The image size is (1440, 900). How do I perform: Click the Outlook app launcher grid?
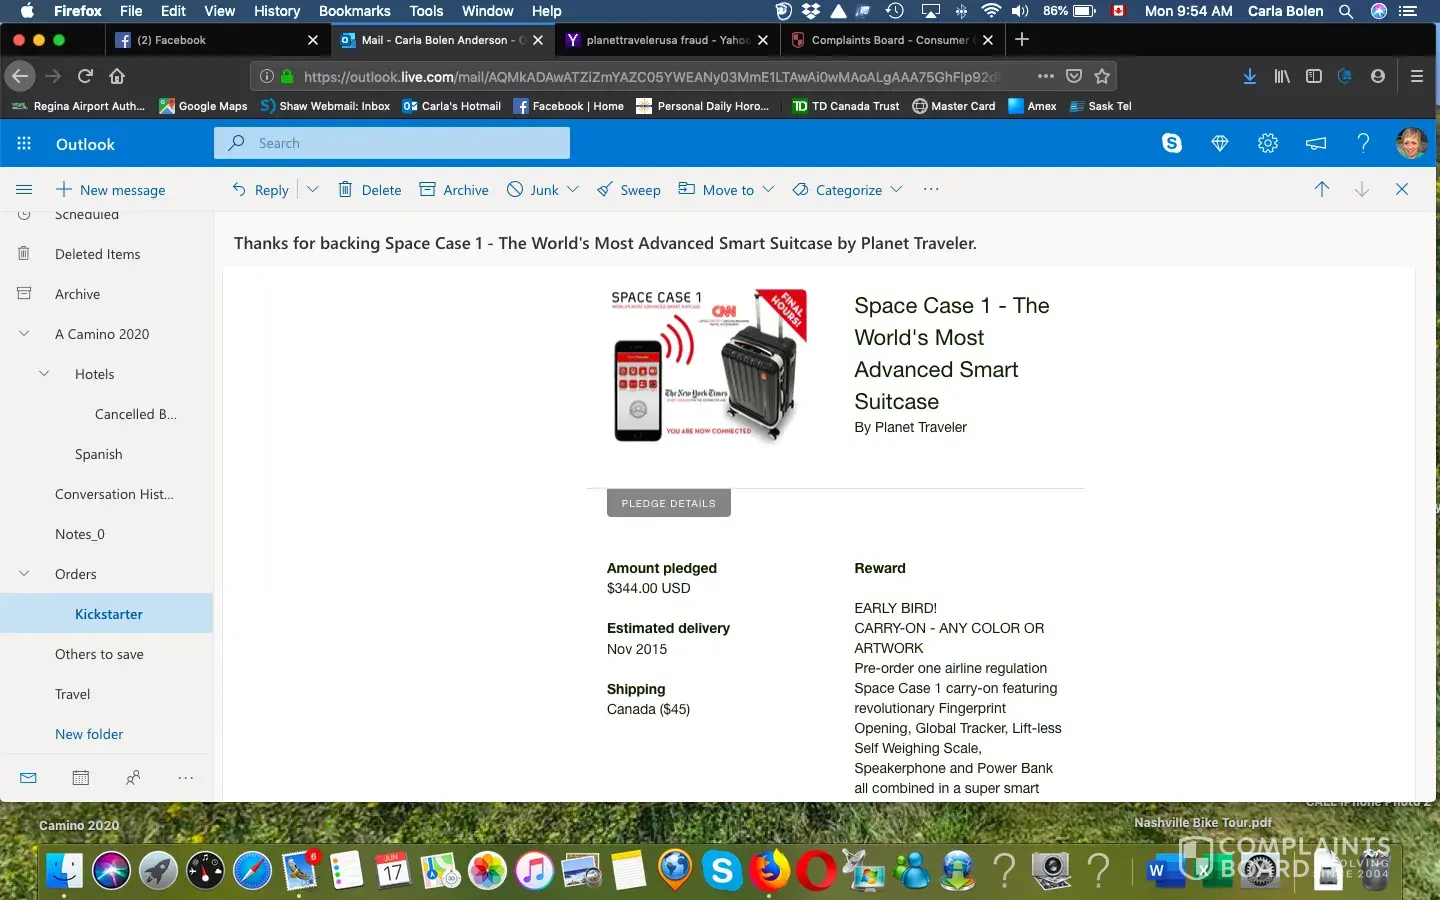[24, 144]
